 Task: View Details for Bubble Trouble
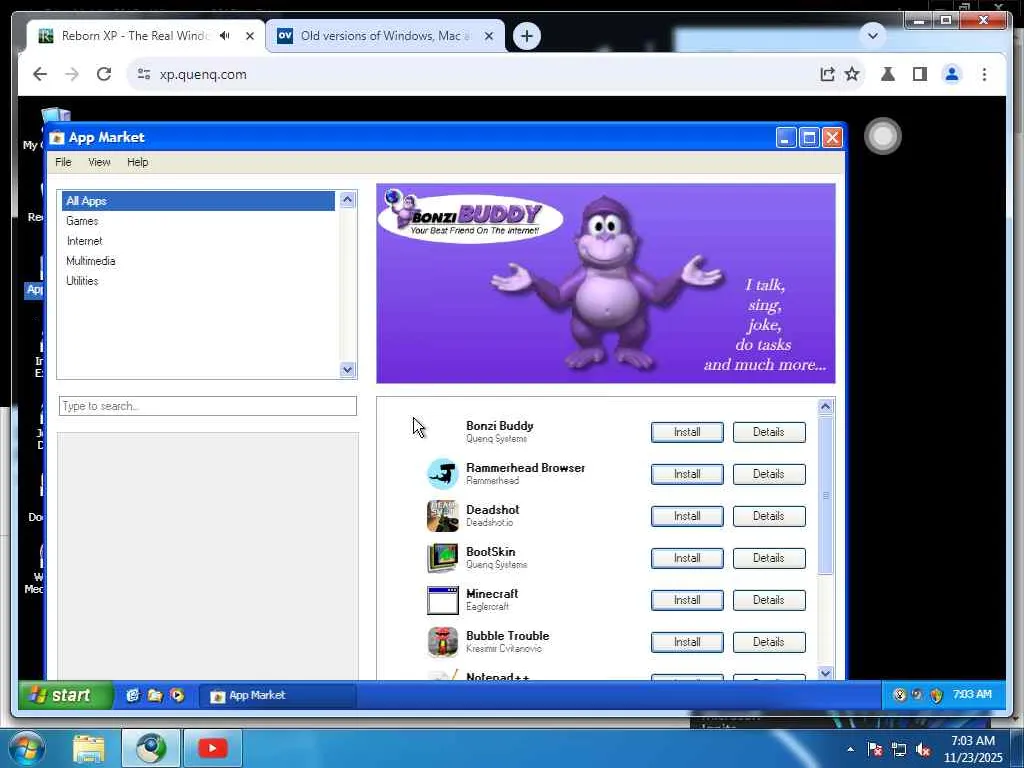769,642
